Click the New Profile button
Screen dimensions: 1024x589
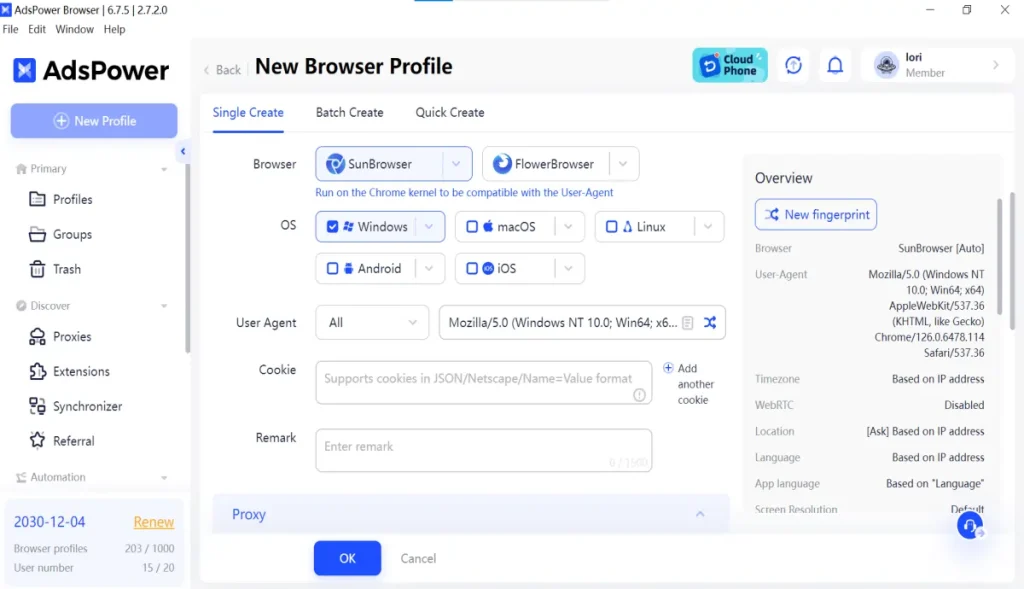point(94,121)
